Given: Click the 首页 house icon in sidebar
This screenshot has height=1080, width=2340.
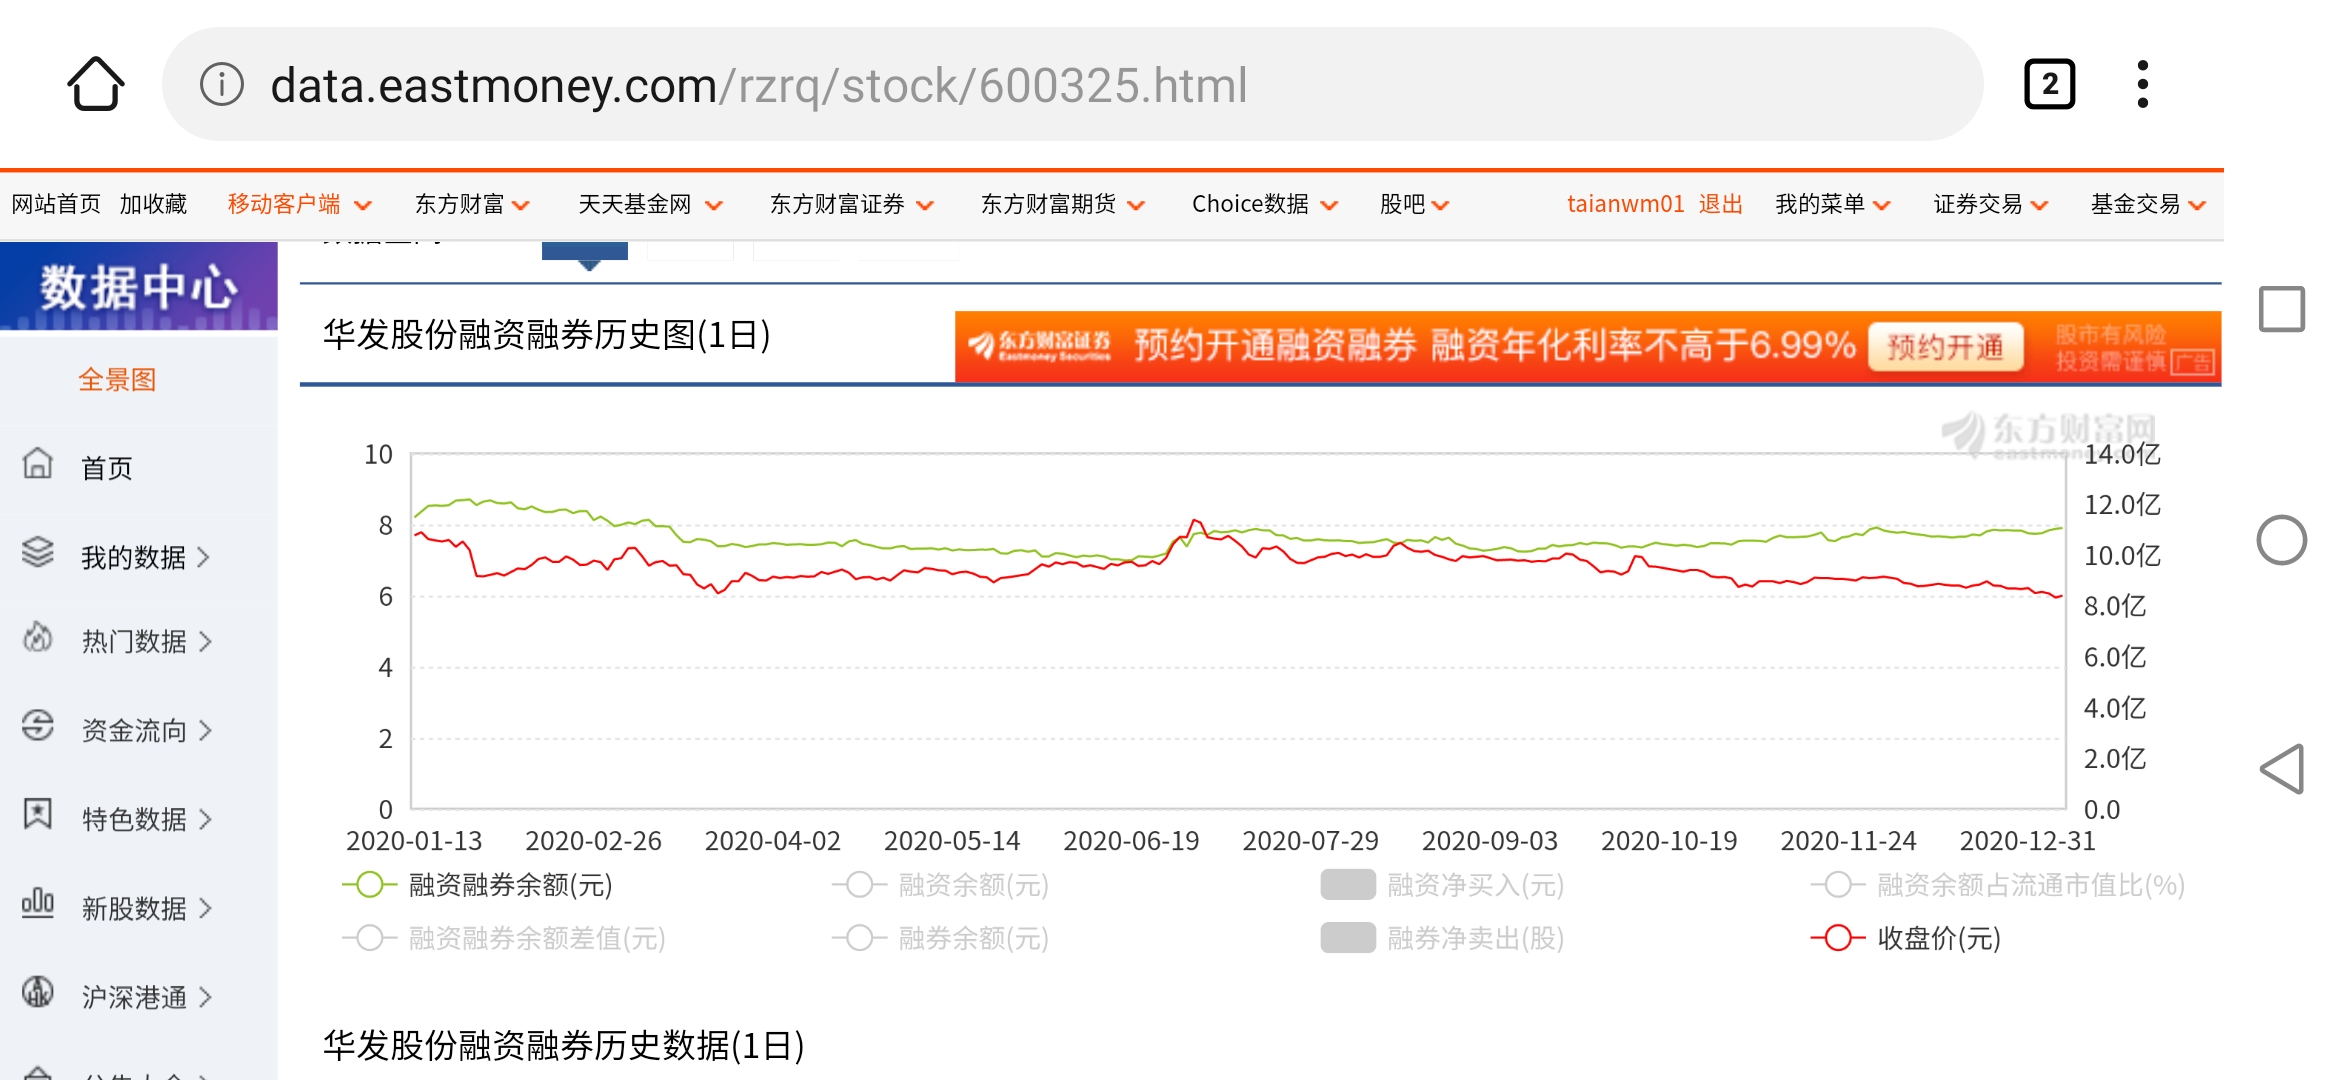Looking at the screenshot, I should [38, 464].
